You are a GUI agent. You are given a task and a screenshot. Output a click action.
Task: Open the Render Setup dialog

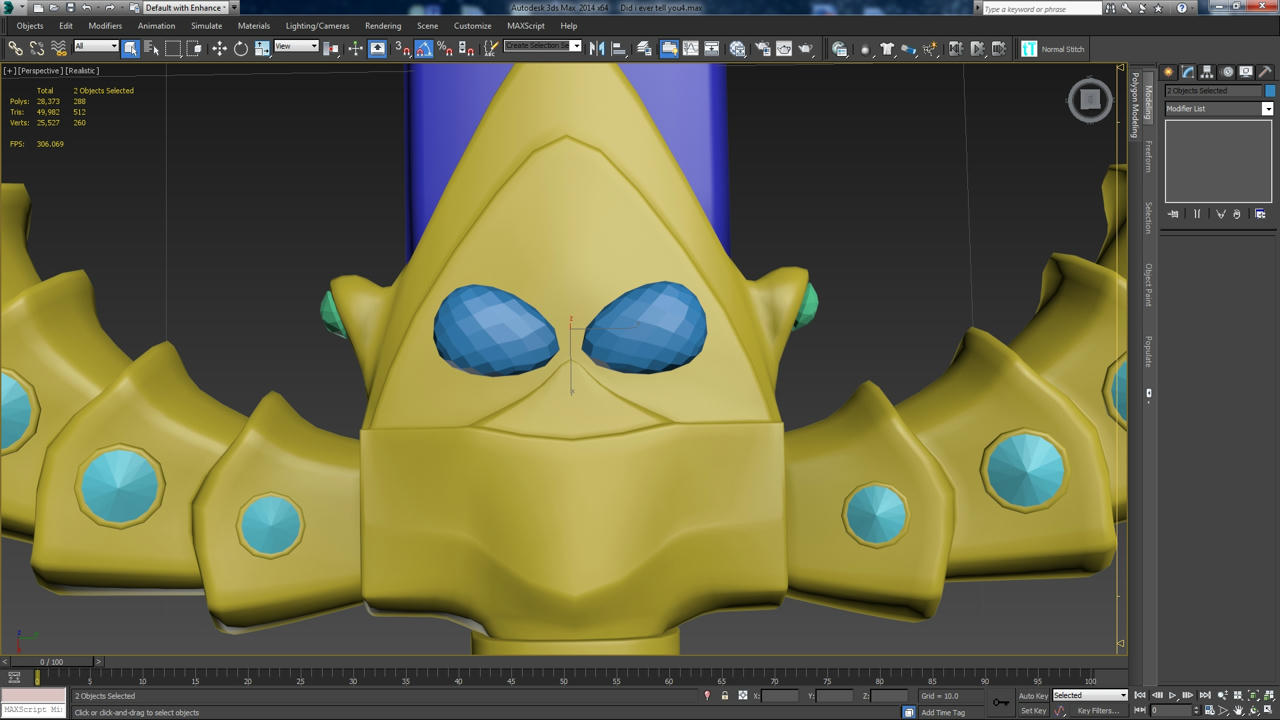763,48
